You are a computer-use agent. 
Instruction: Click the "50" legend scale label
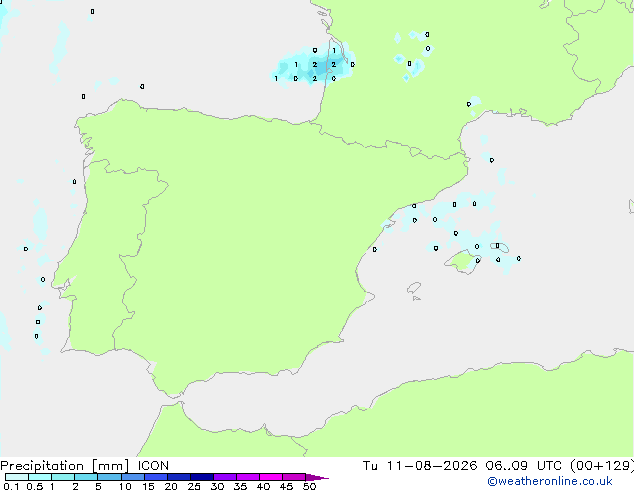[x=309, y=486]
